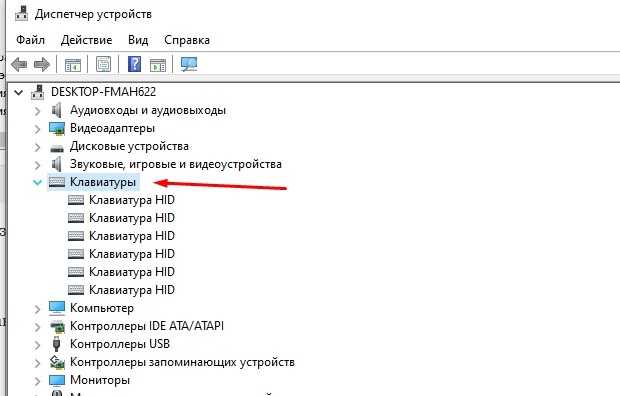Open the Справка menu

(187, 40)
